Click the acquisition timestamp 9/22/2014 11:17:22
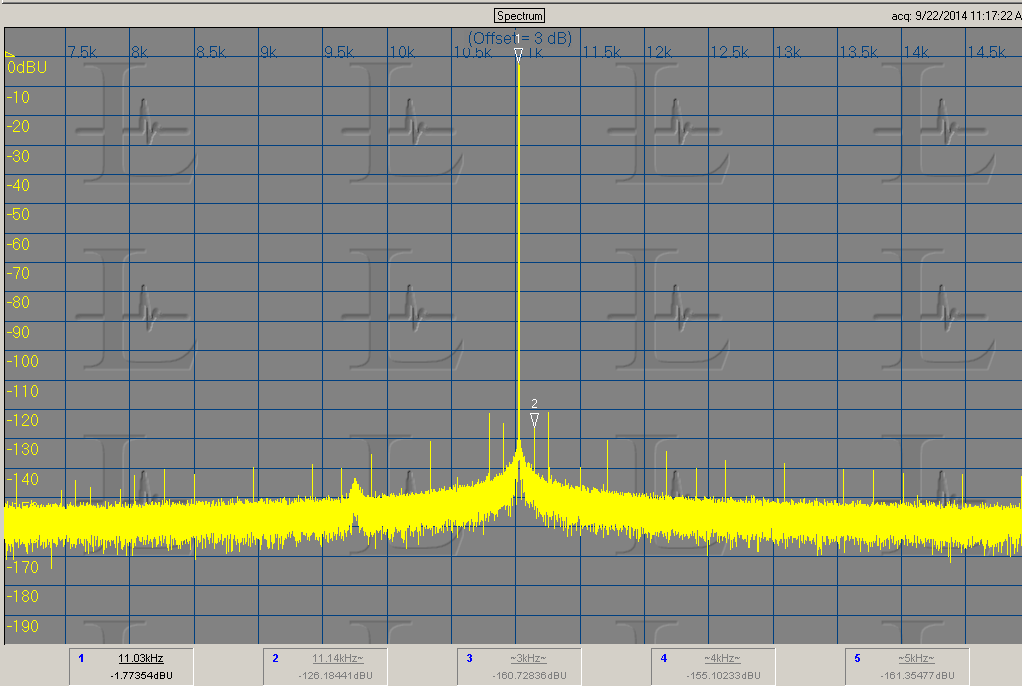 (x=956, y=16)
